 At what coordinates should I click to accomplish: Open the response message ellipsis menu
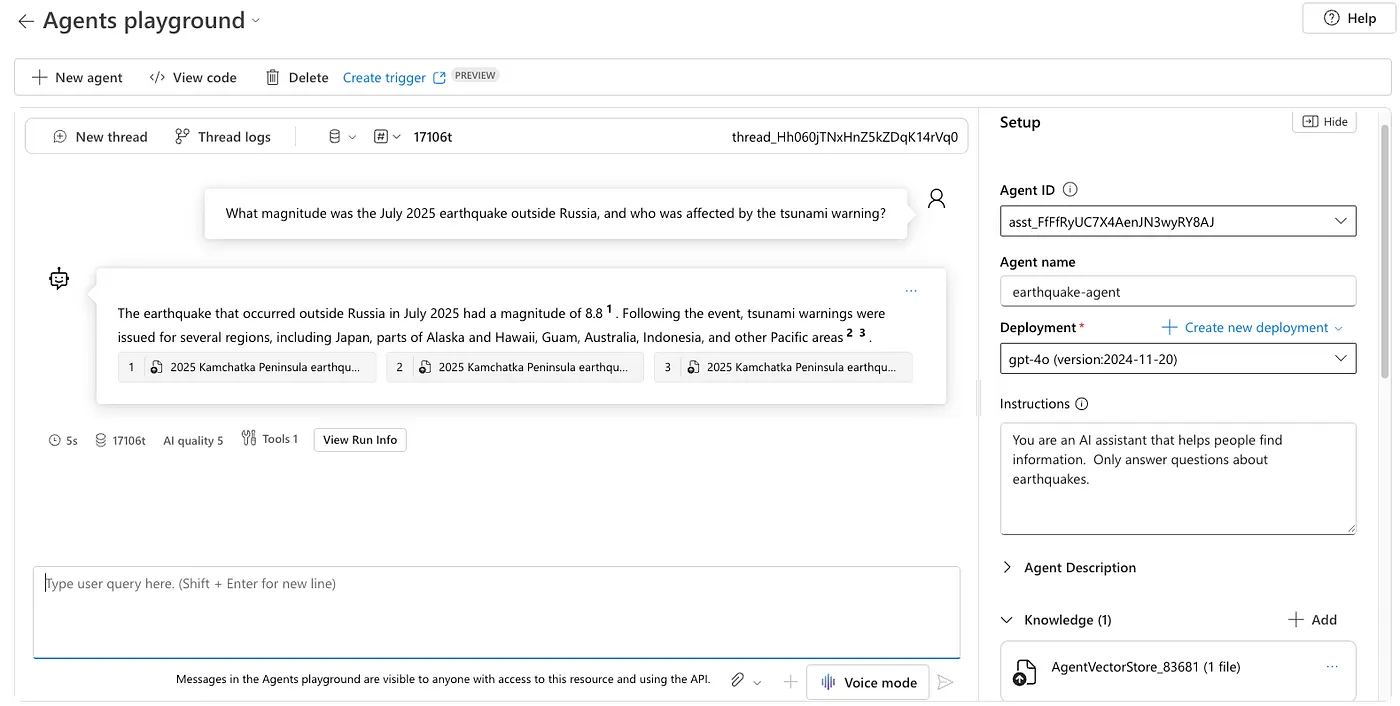click(x=910, y=291)
